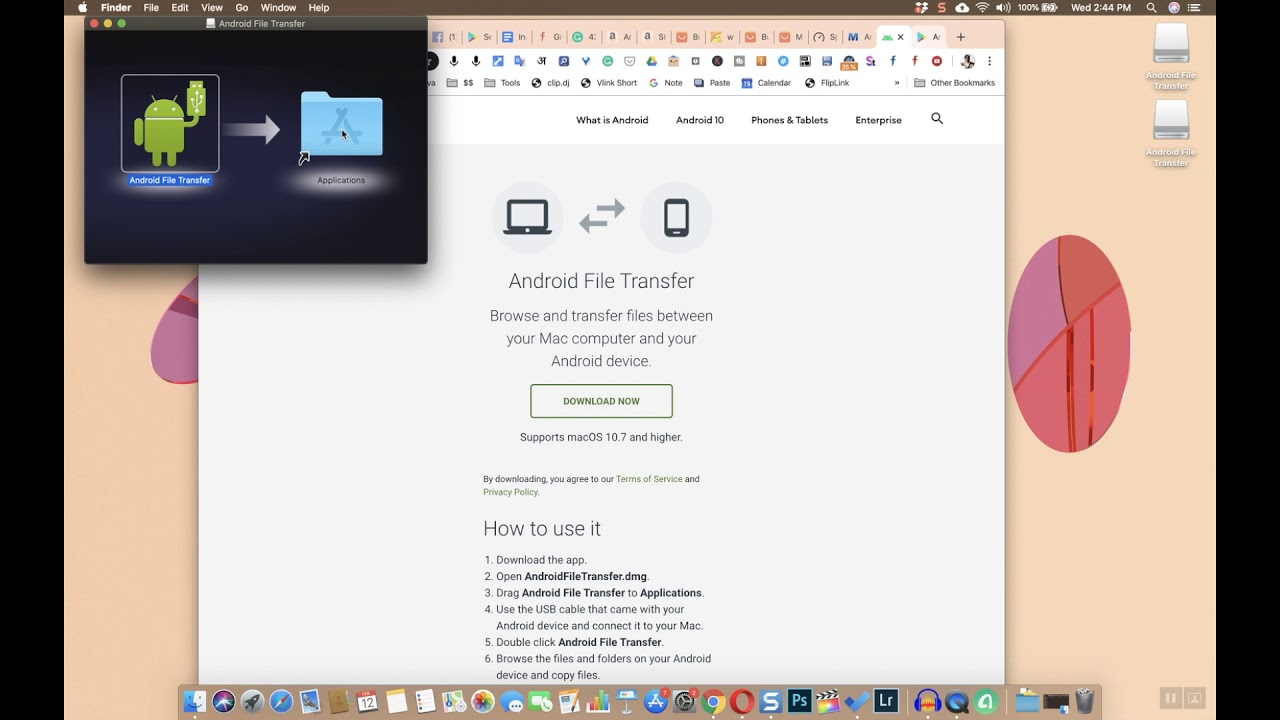Open the File menu

pos(151,7)
